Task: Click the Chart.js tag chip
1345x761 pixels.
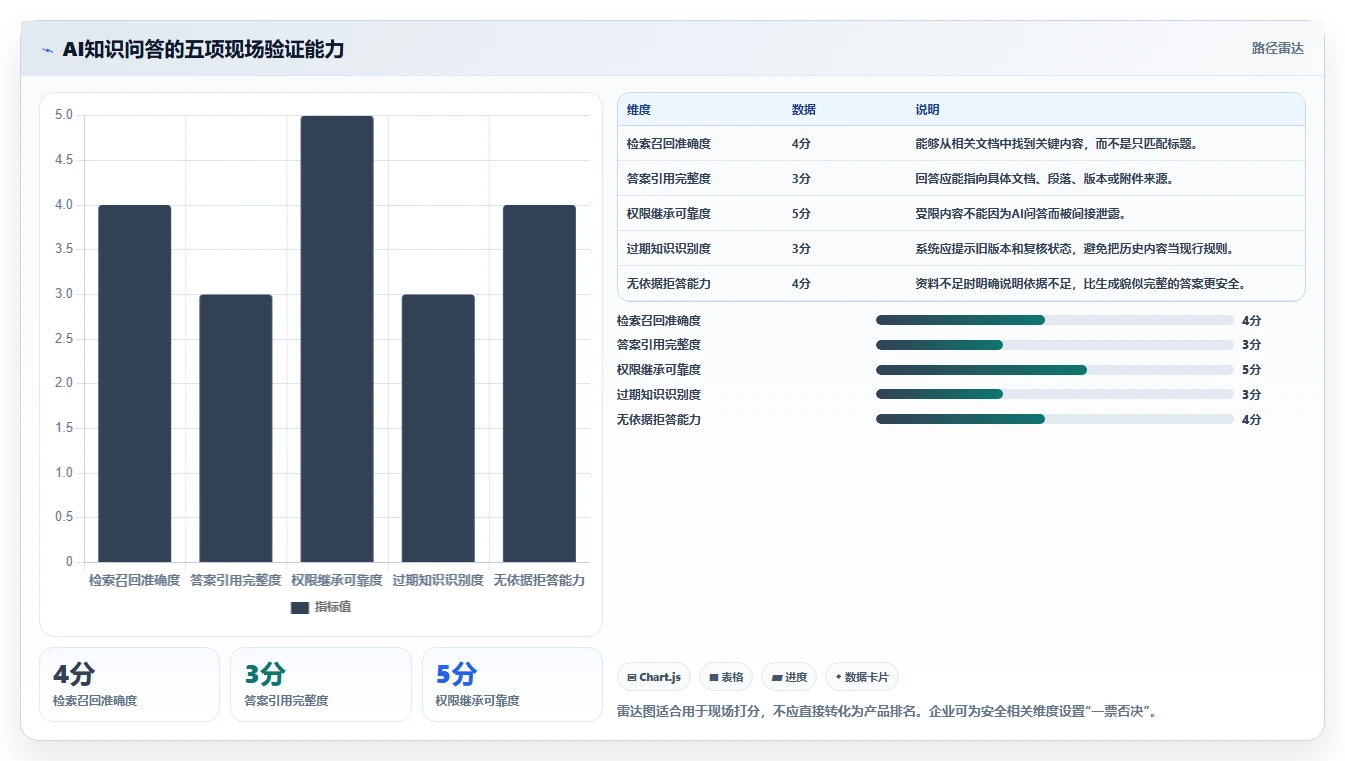Action: [654, 677]
